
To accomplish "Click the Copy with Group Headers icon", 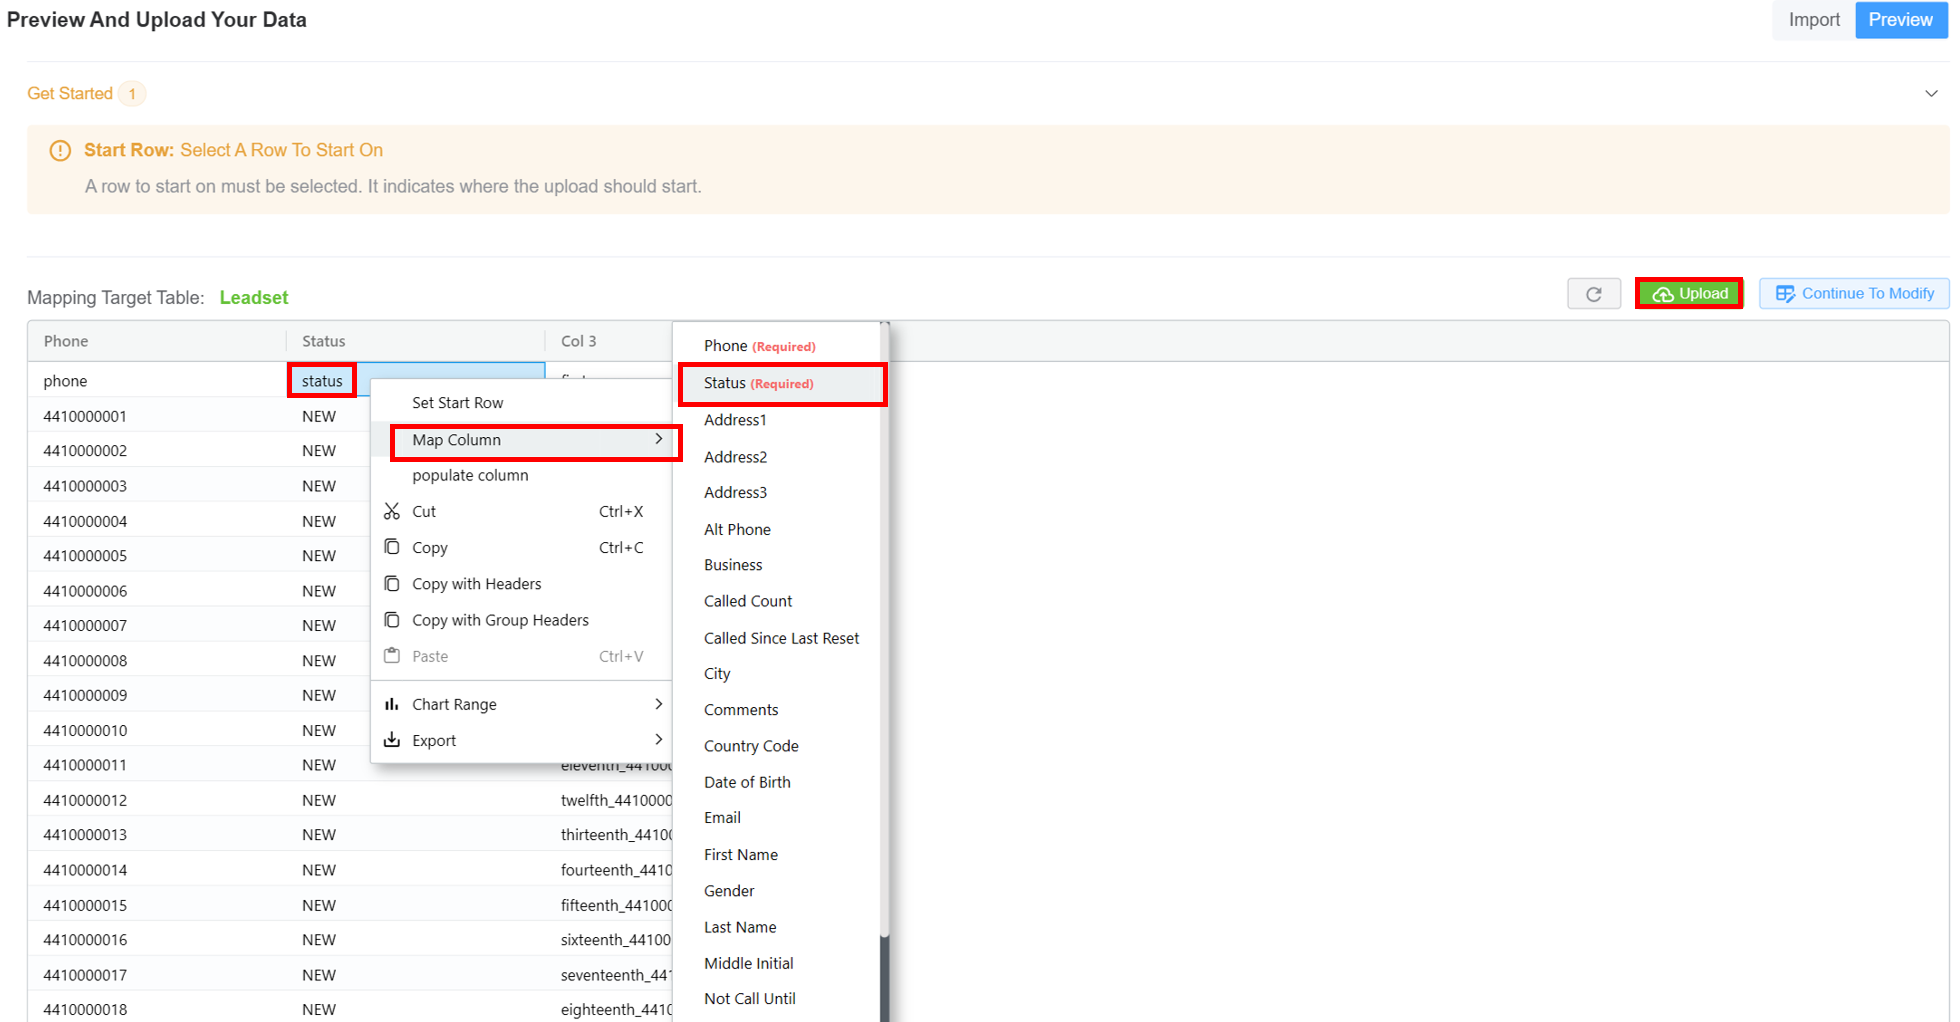I will [x=392, y=620].
